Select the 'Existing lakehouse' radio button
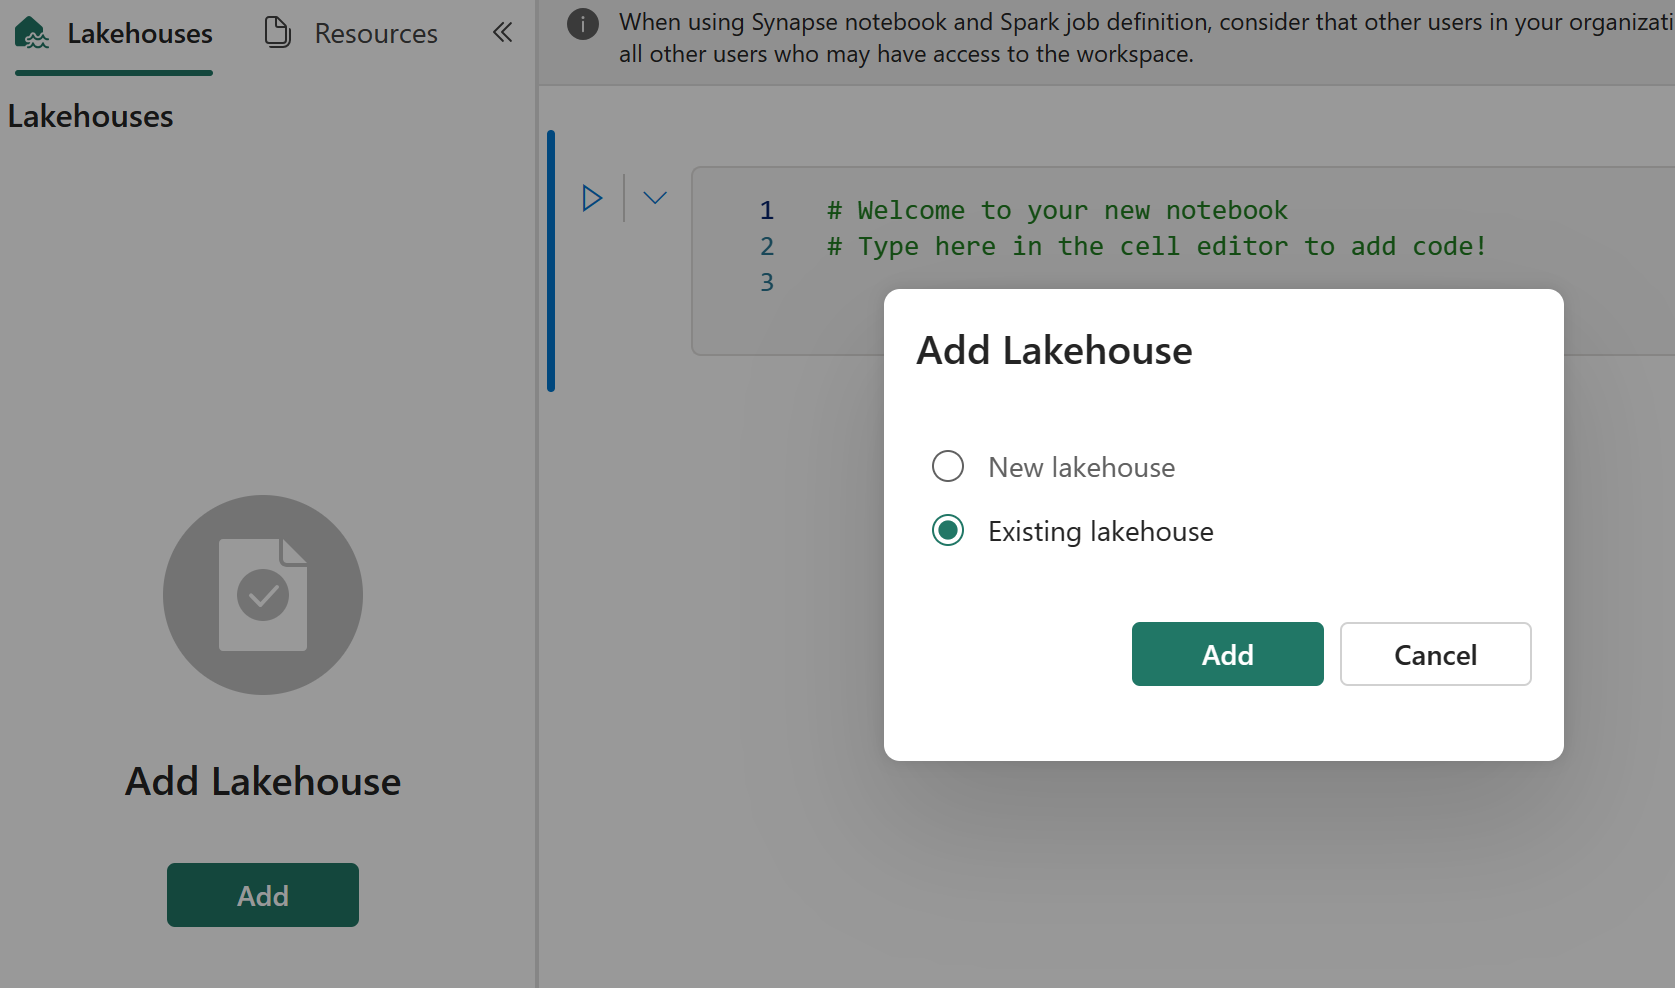 [x=947, y=530]
